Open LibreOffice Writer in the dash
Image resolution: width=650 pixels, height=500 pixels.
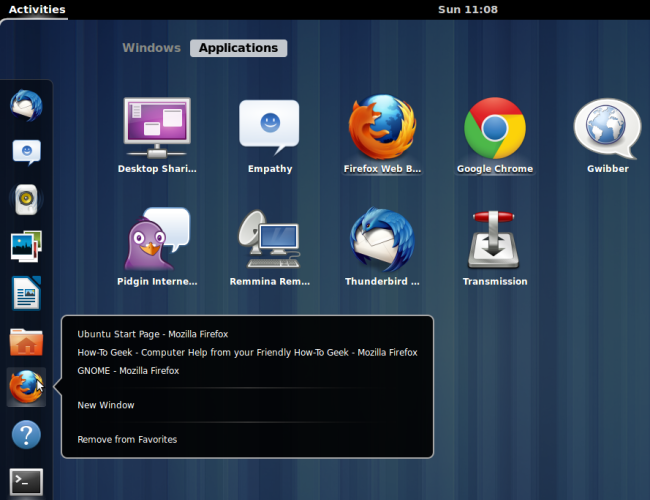click(x=26, y=293)
